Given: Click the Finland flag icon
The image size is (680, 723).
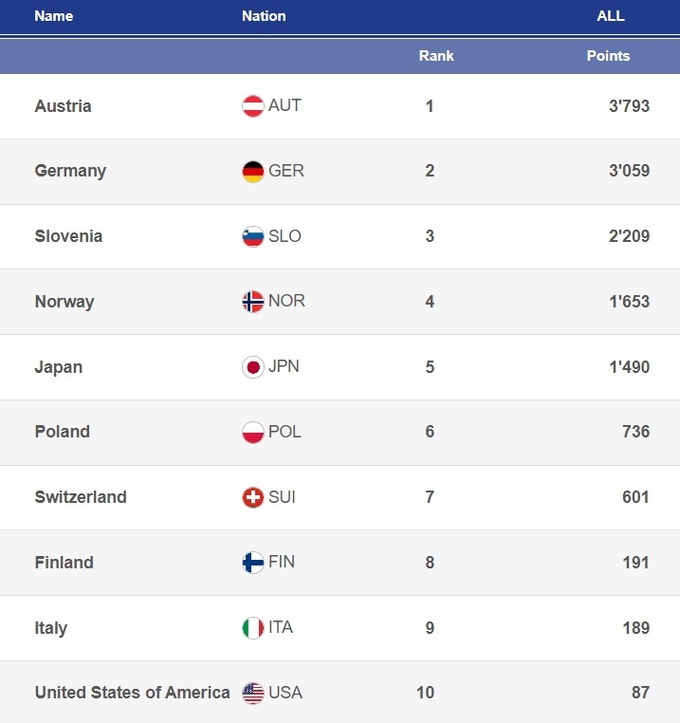Looking at the screenshot, I should point(253,562).
